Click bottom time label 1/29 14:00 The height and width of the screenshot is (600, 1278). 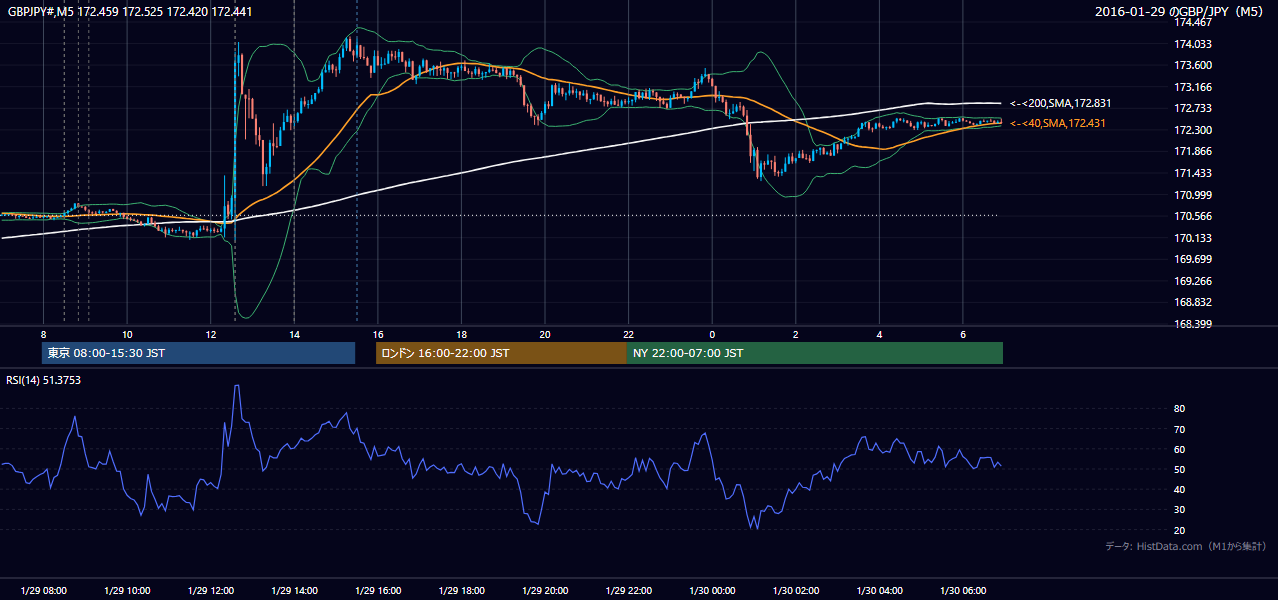294,591
